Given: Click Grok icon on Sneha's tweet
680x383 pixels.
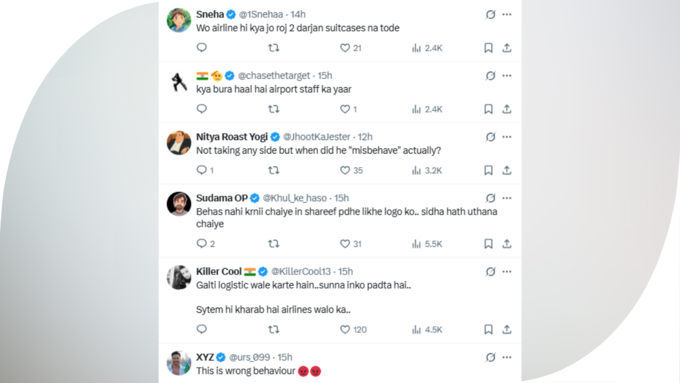Looking at the screenshot, I should tap(490, 14).
